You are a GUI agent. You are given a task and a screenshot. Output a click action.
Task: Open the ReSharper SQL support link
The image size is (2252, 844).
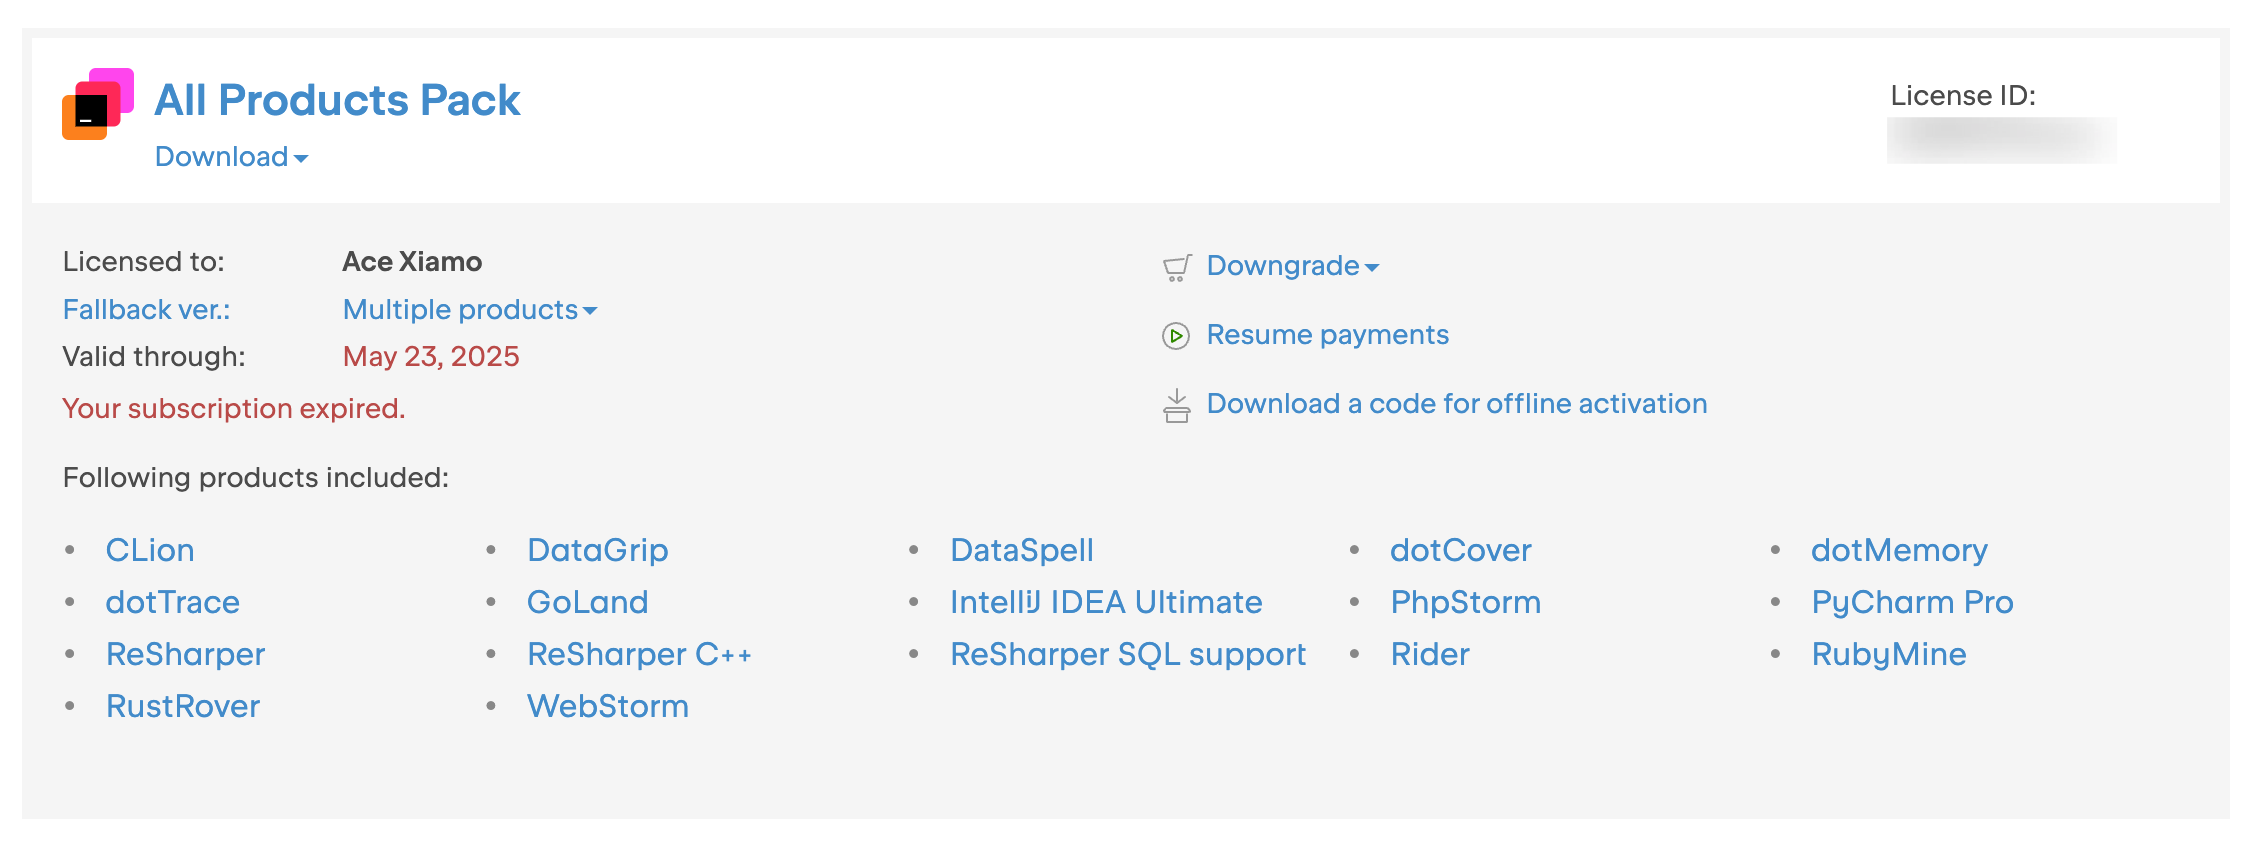1128,654
